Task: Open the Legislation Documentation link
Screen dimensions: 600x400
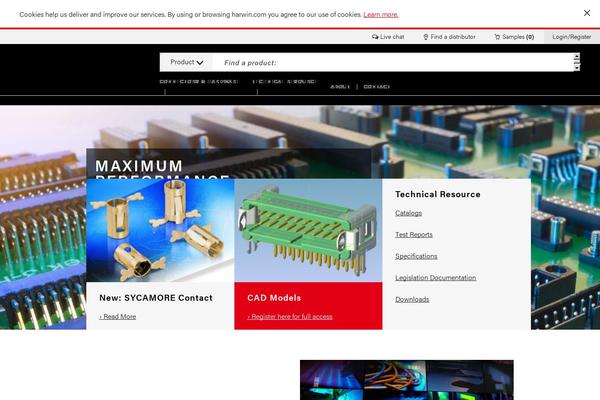Action: pos(435,278)
